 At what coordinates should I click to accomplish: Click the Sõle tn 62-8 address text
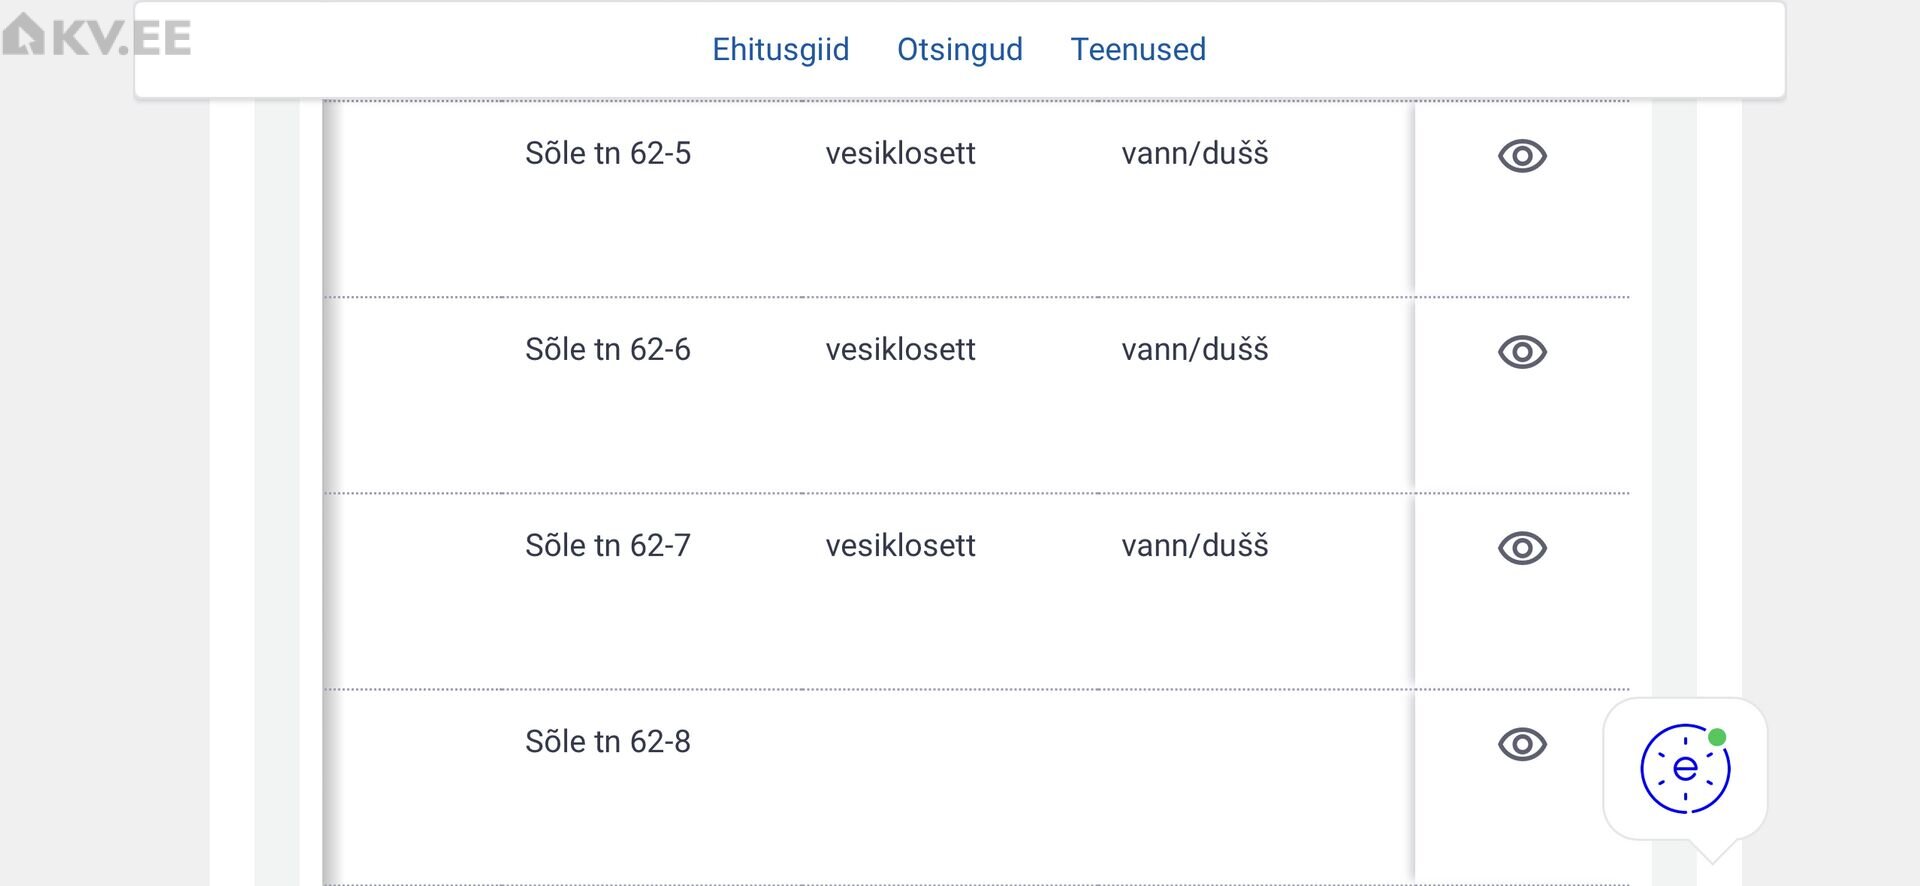tap(607, 741)
